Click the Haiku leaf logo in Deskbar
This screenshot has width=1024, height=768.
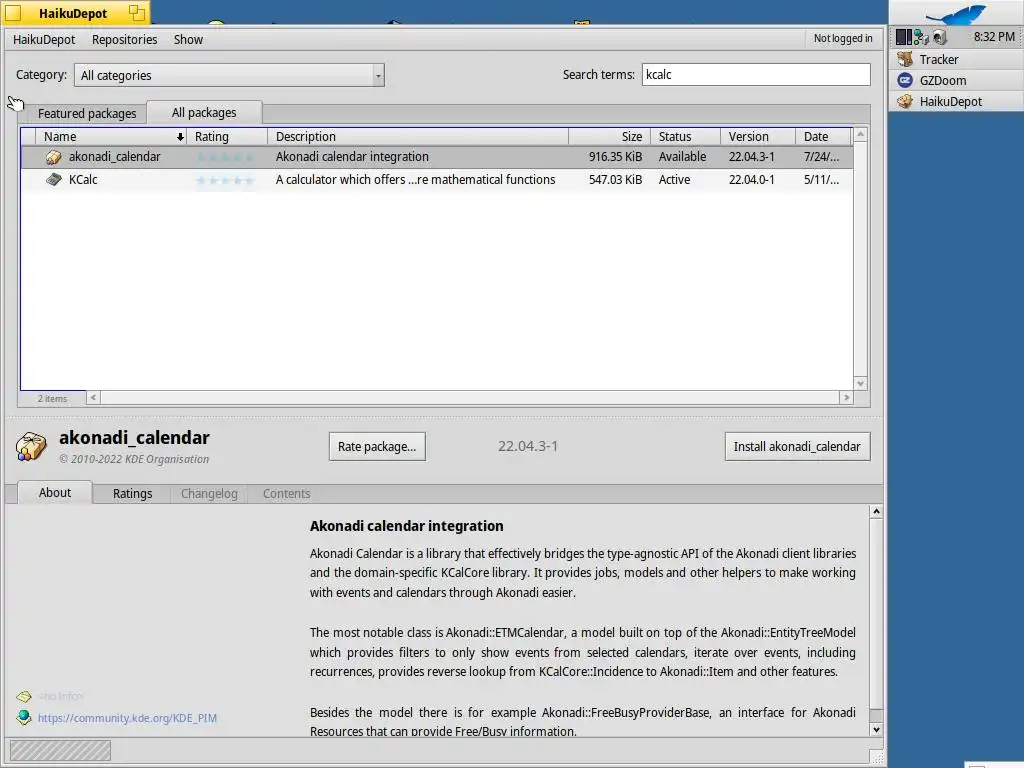[x=956, y=14]
